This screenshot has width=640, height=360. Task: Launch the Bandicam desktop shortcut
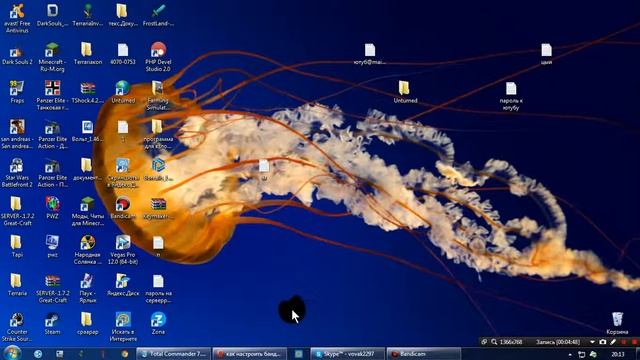122,207
